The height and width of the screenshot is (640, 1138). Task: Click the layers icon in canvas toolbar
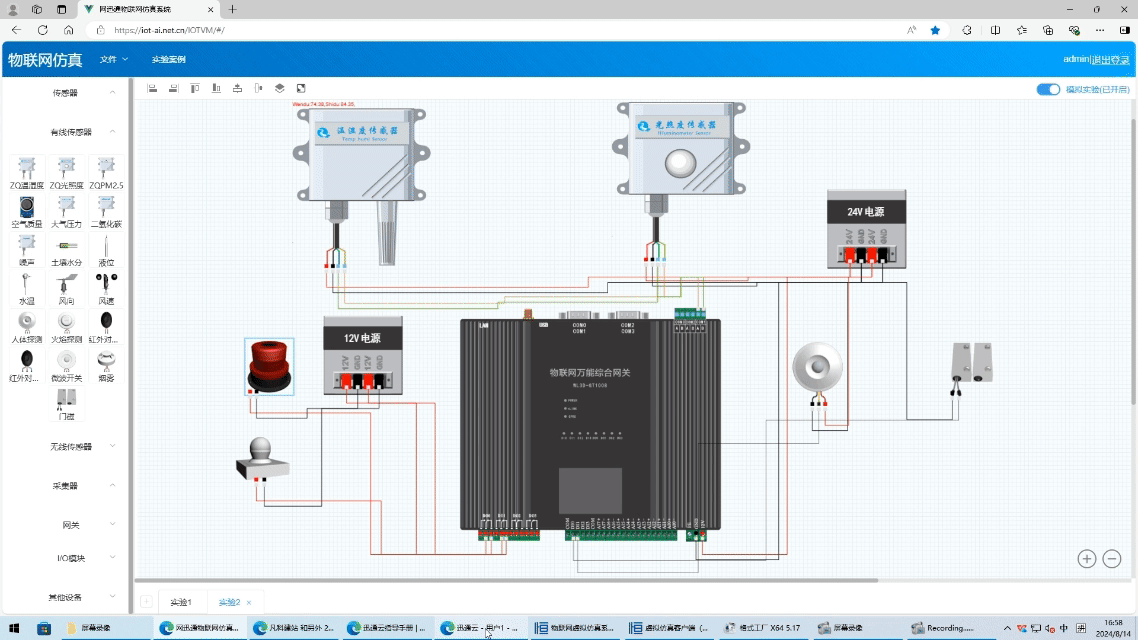[280, 88]
